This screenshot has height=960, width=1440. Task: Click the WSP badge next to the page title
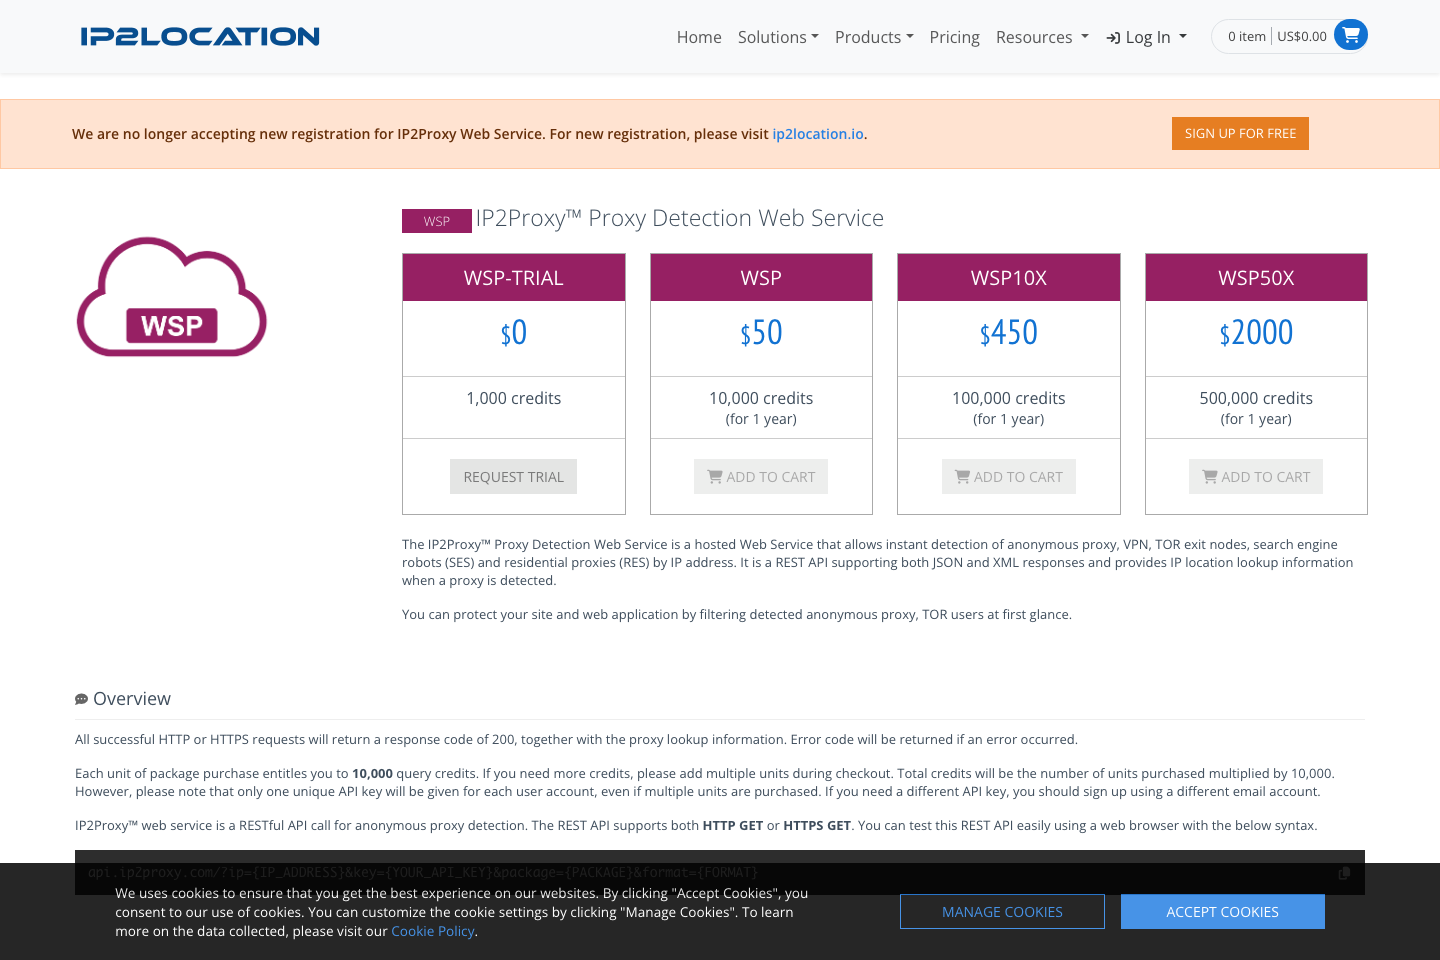point(437,220)
